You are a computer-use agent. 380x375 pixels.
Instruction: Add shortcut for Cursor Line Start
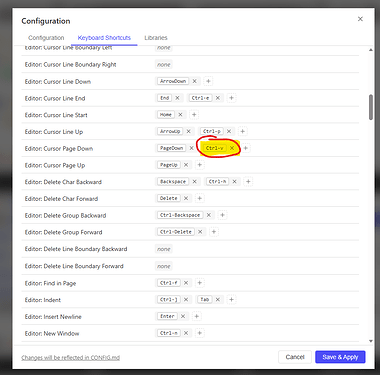pyautogui.click(x=194, y=115)
